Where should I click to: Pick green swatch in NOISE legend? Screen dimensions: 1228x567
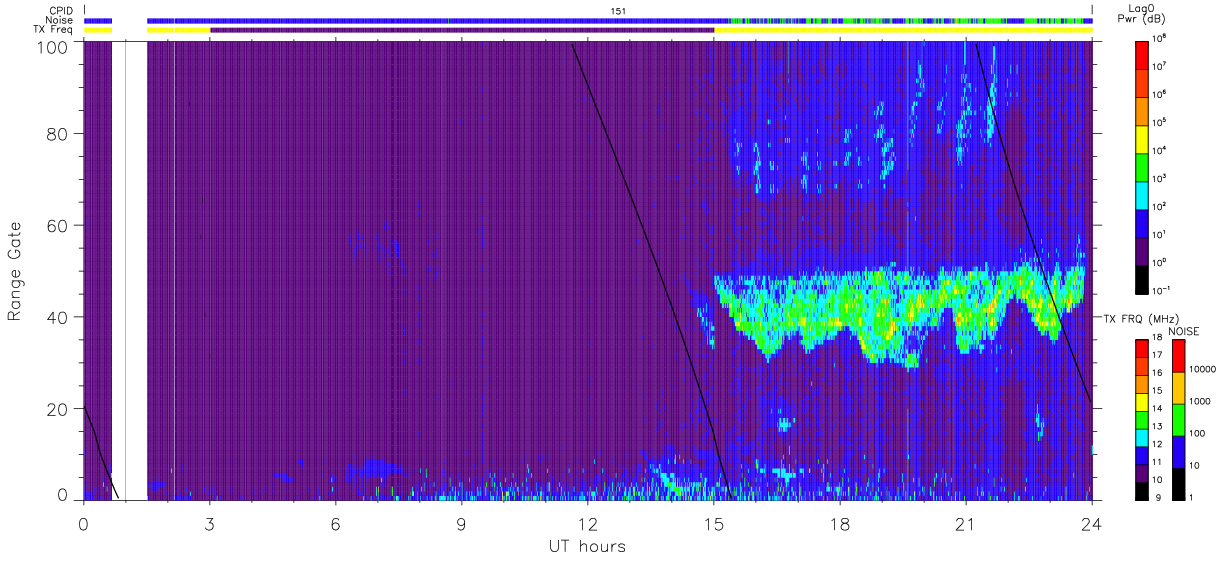[x=1178, y=418]
